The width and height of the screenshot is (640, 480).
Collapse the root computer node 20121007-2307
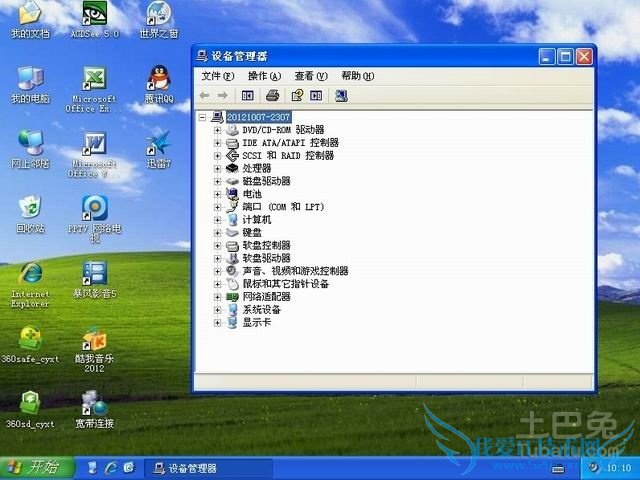(202, 118)
